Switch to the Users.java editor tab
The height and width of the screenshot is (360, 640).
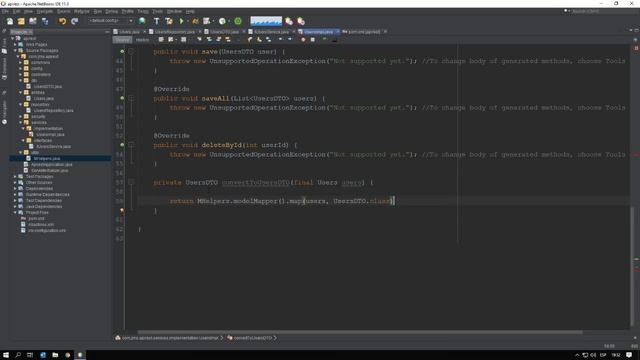(x=129, y=31)
